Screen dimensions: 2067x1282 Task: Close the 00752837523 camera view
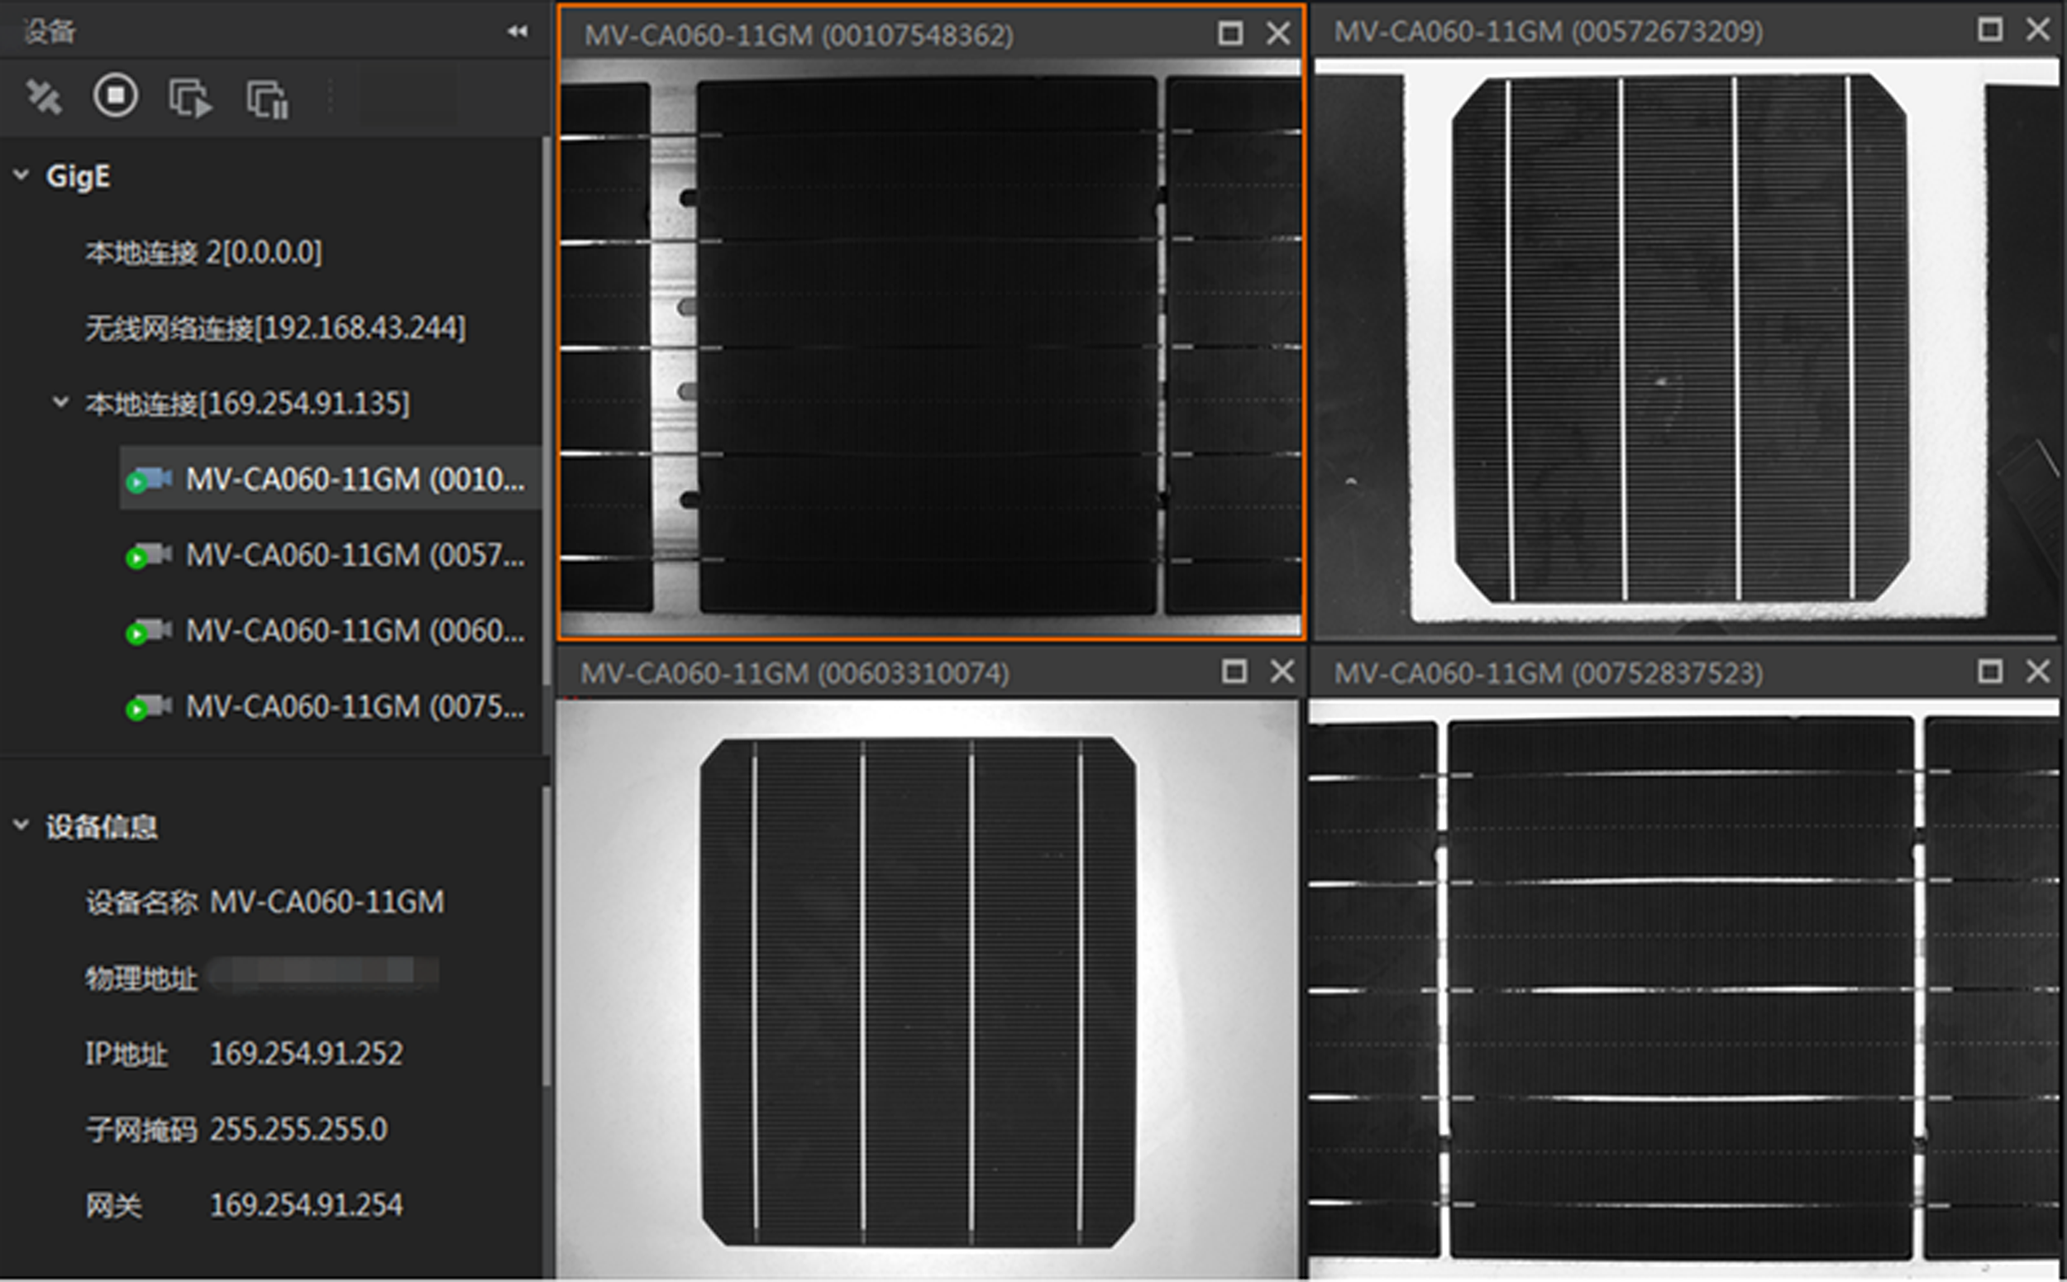tap(2037, 671)
